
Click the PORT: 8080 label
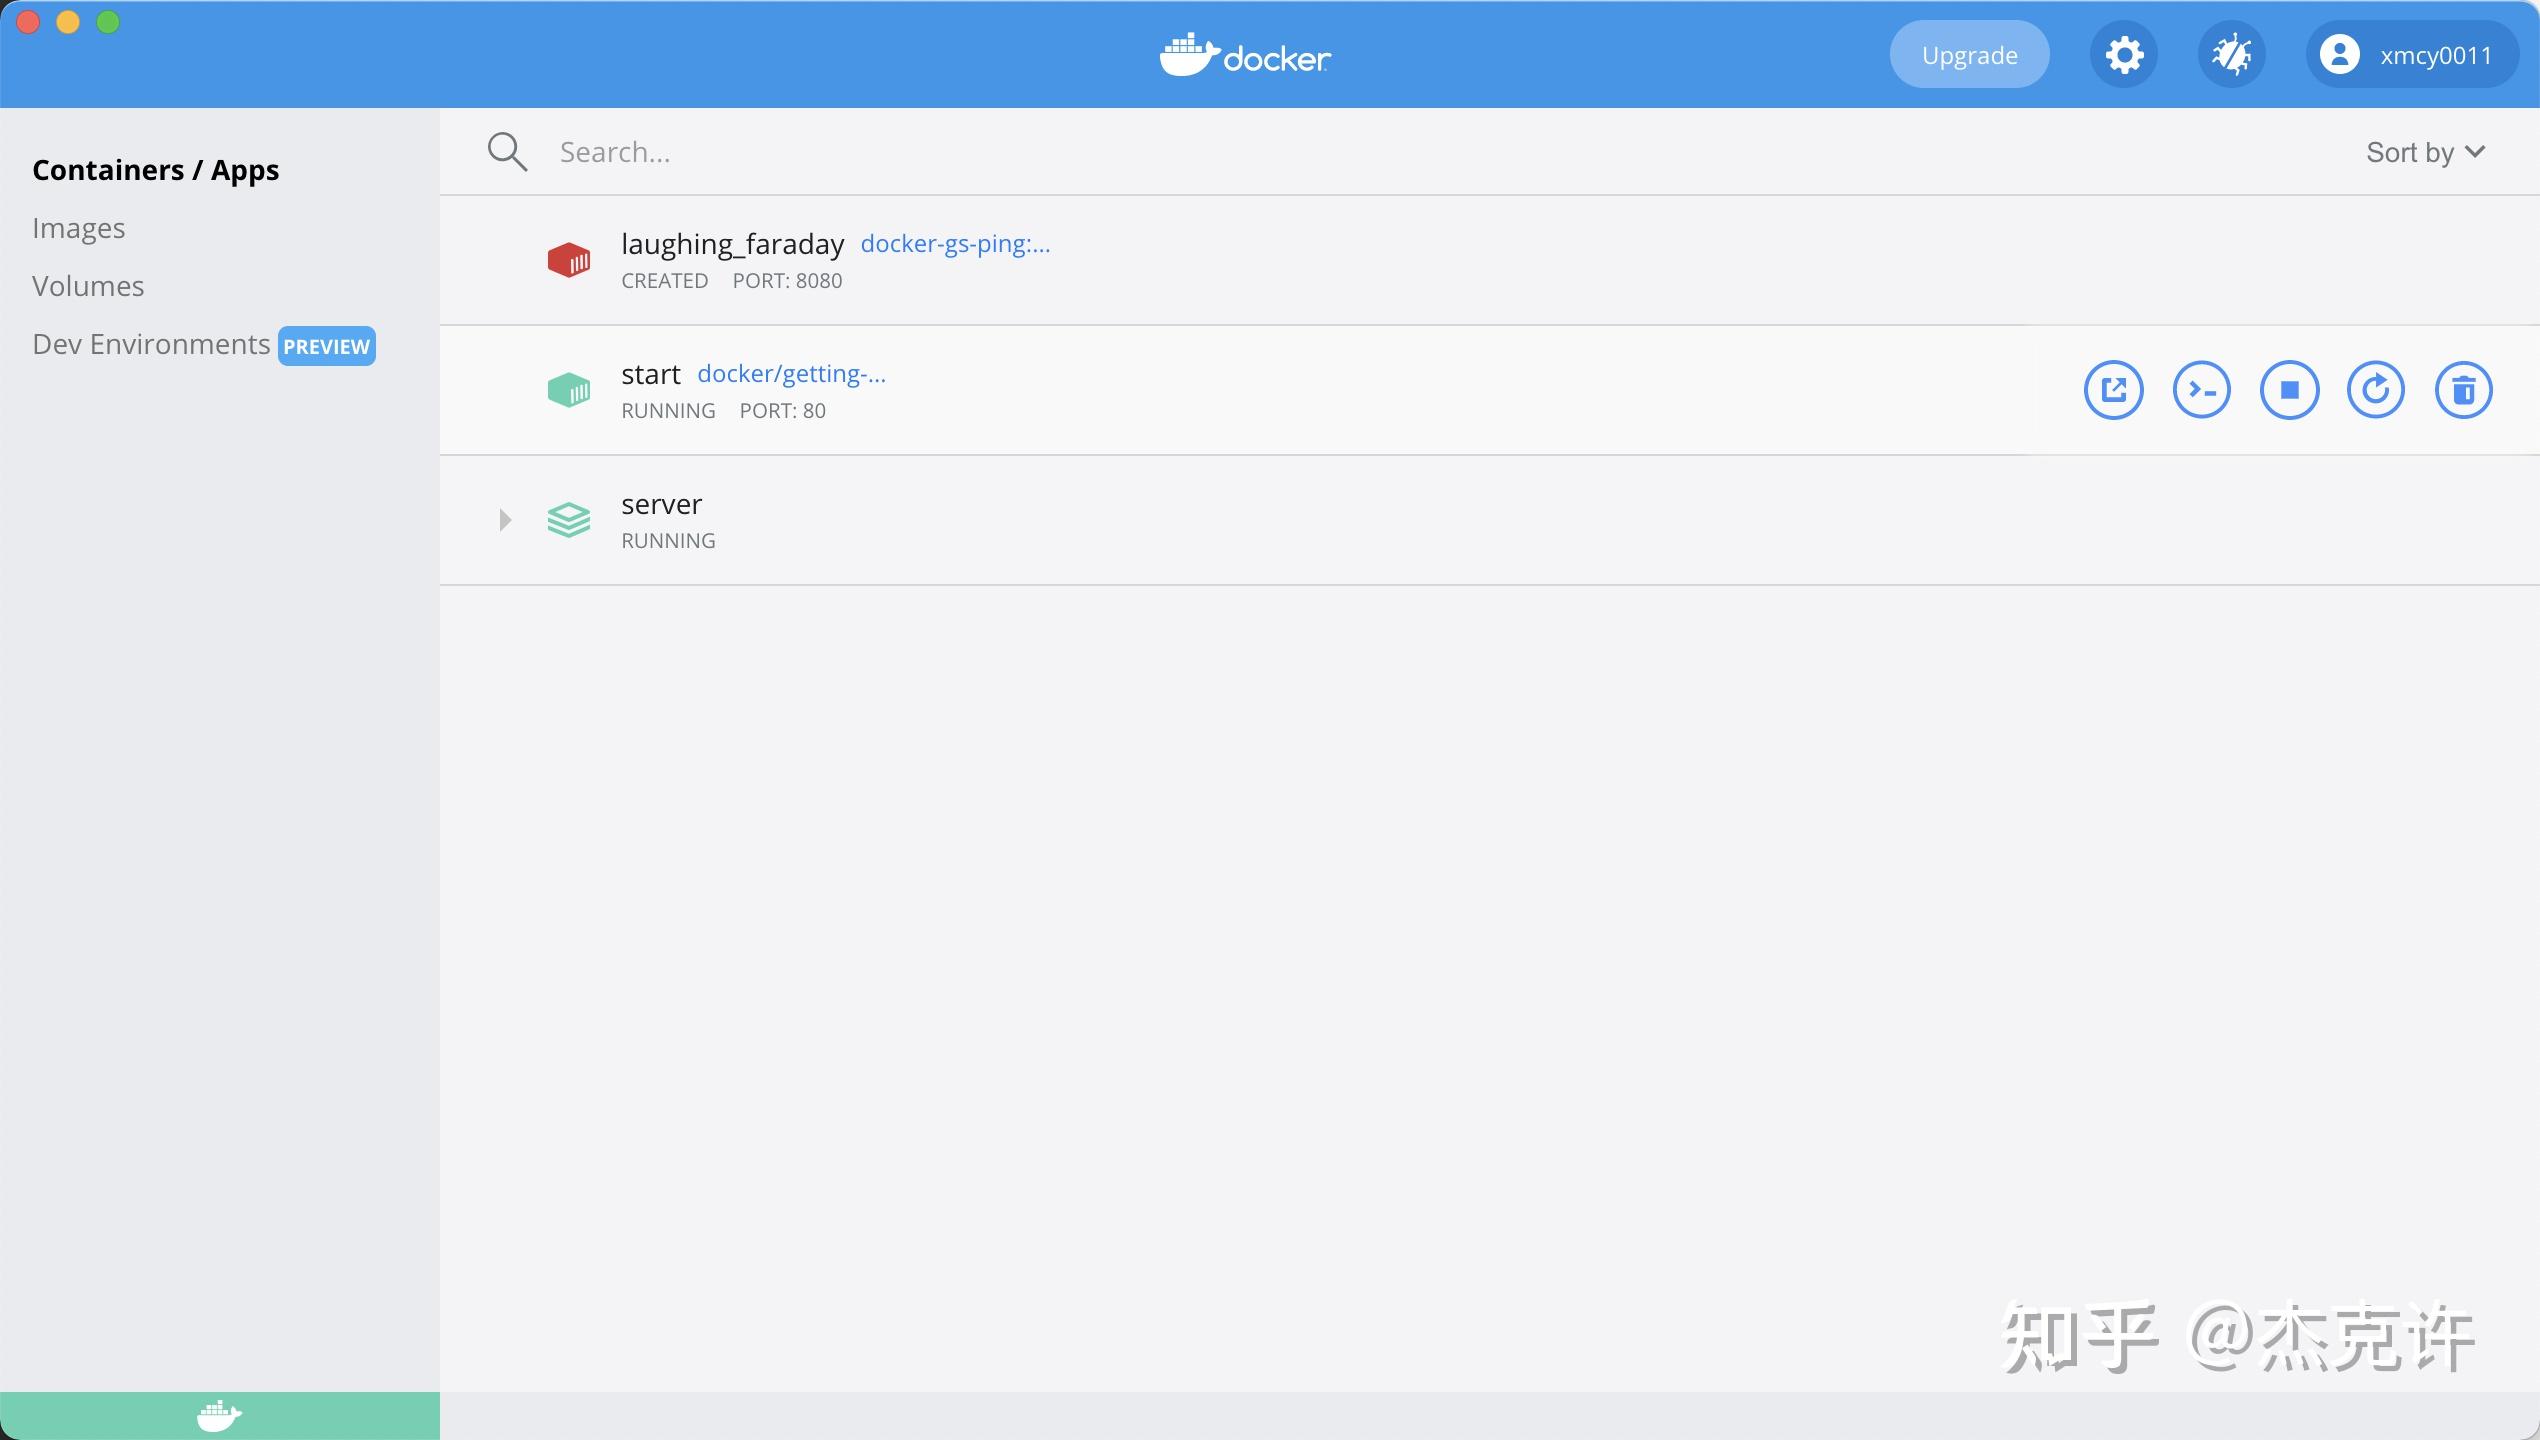coord(787,282)
